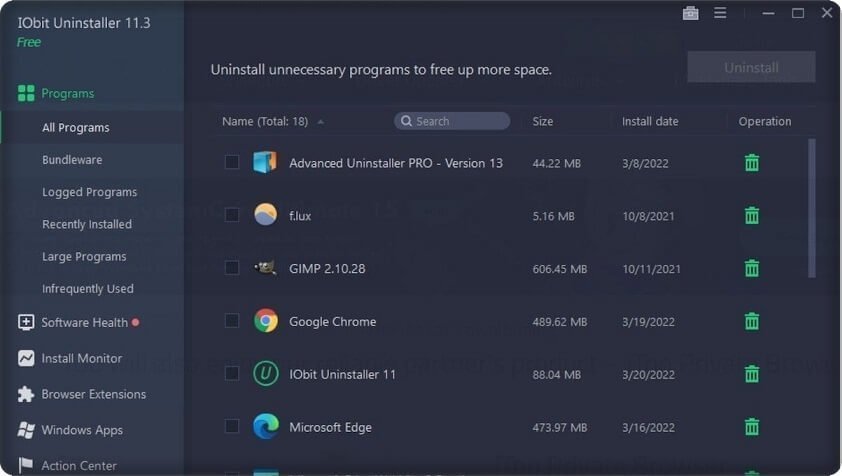Open Infrequently Used category
Screen dimensions: 842x476
point(88,289)
